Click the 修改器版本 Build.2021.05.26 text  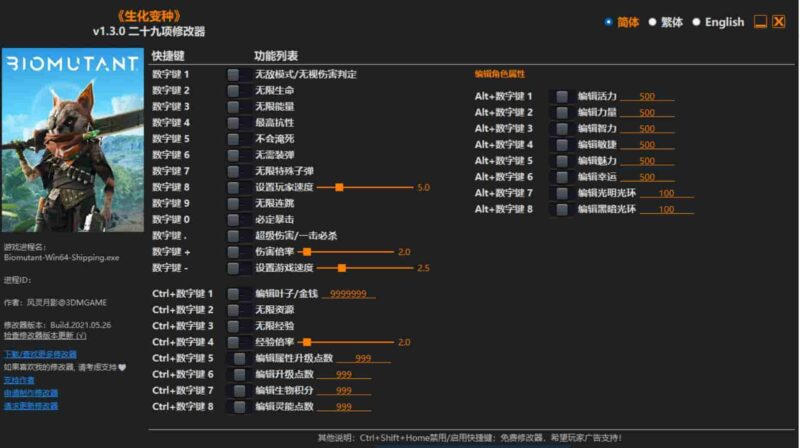click(57, 325)
